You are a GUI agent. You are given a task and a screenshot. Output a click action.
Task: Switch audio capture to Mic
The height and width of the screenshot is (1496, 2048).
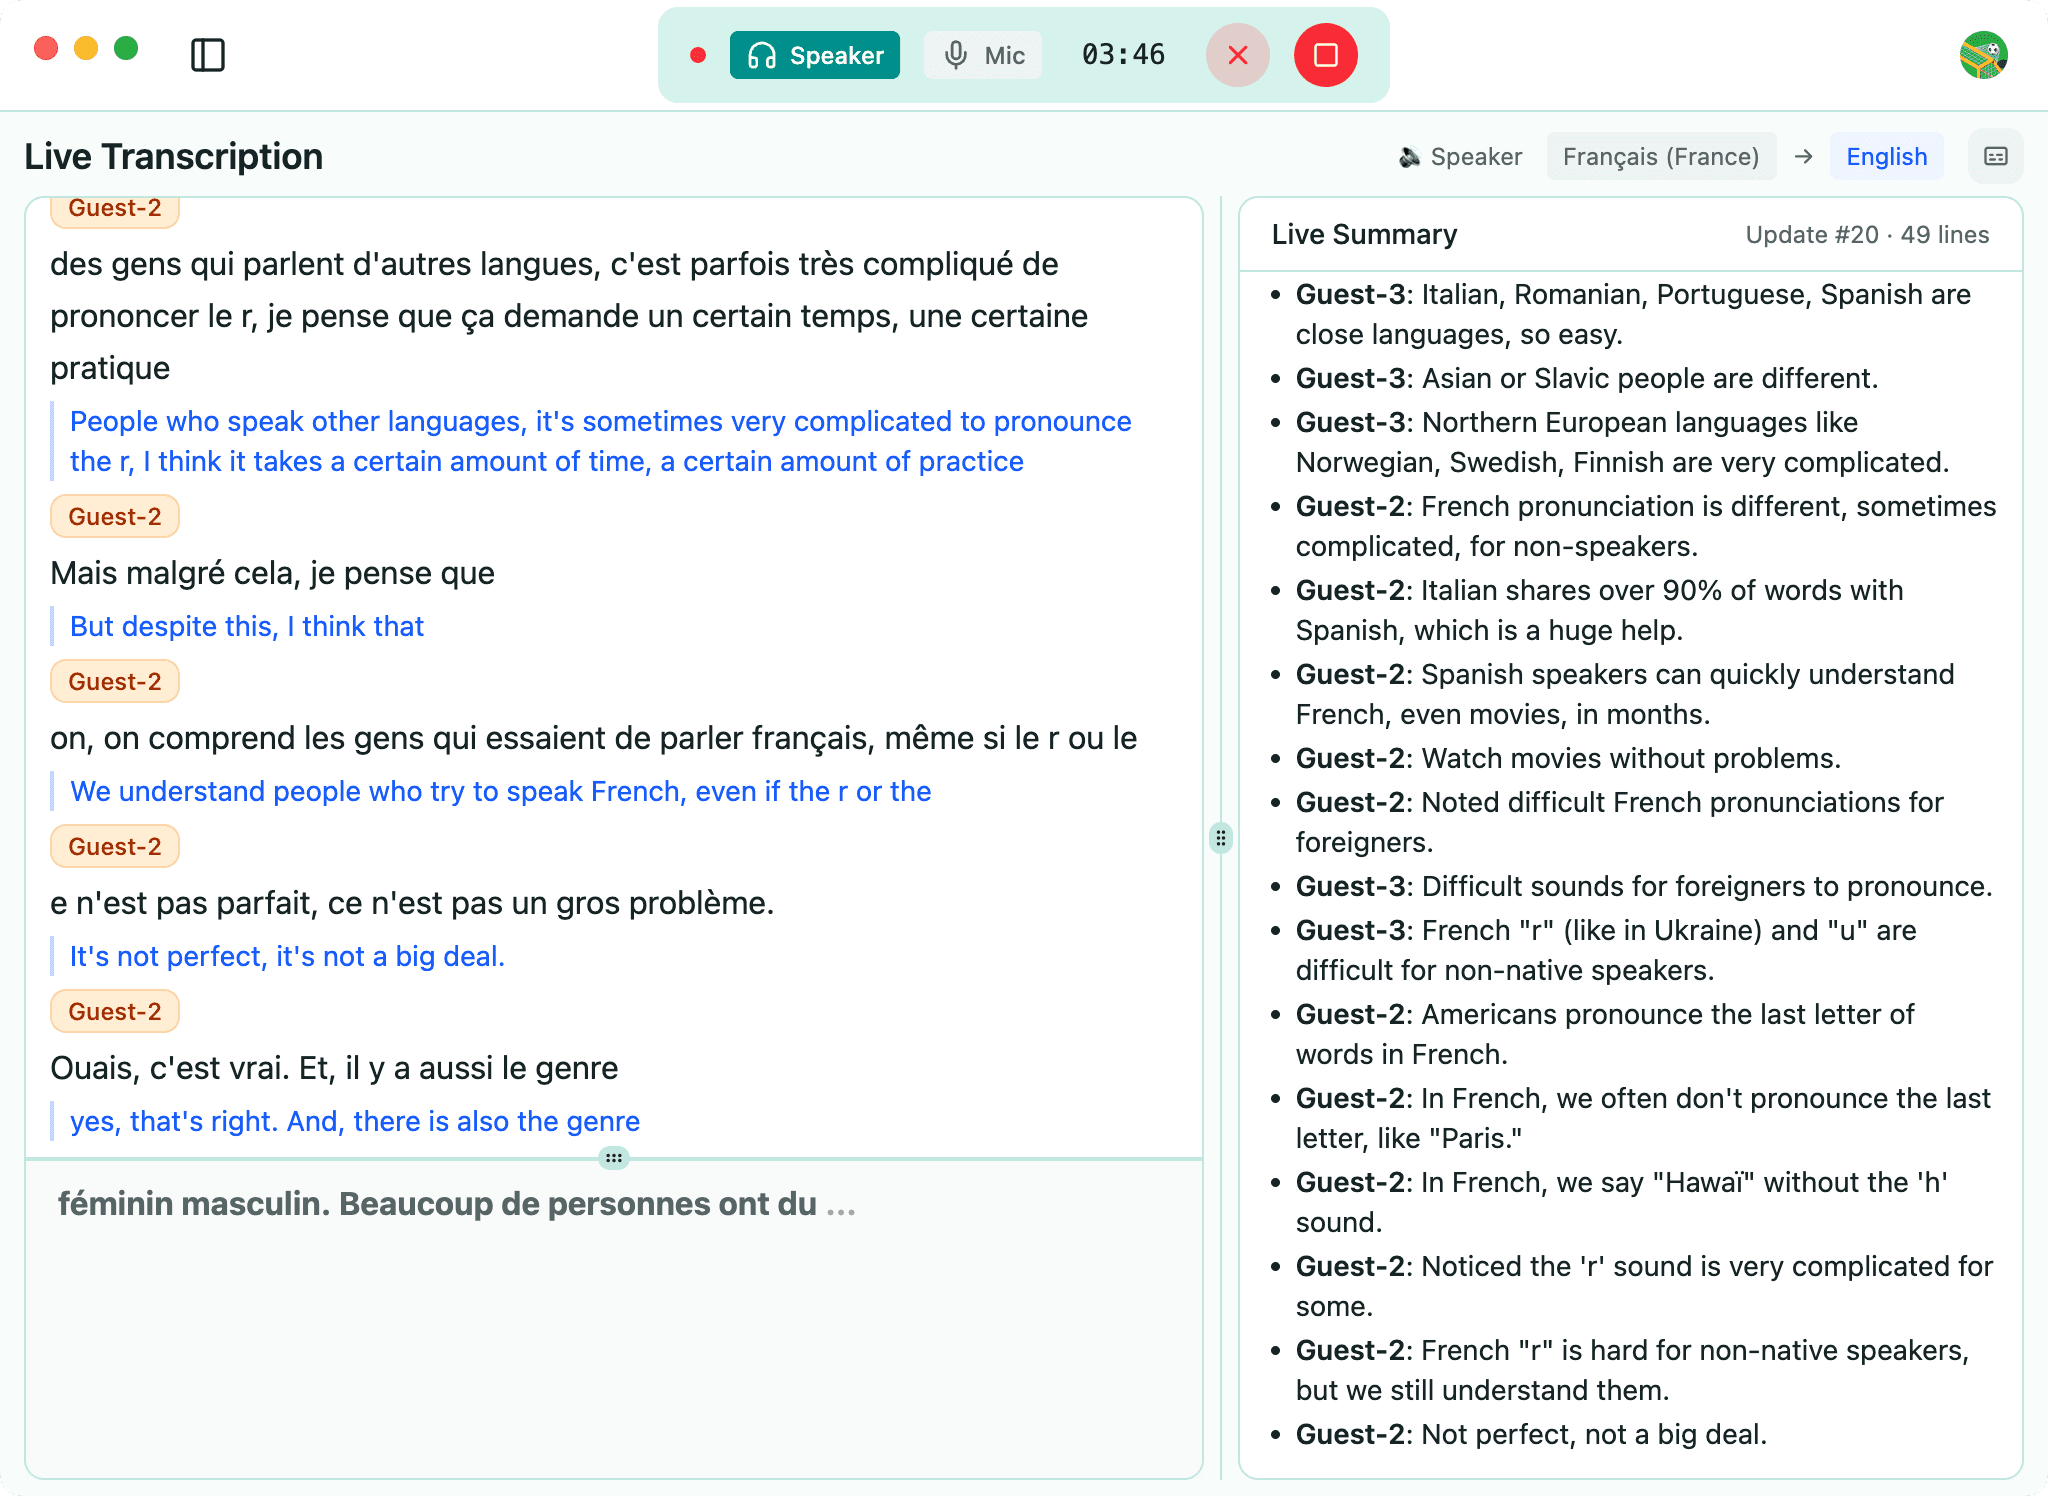tap(983, 55)
